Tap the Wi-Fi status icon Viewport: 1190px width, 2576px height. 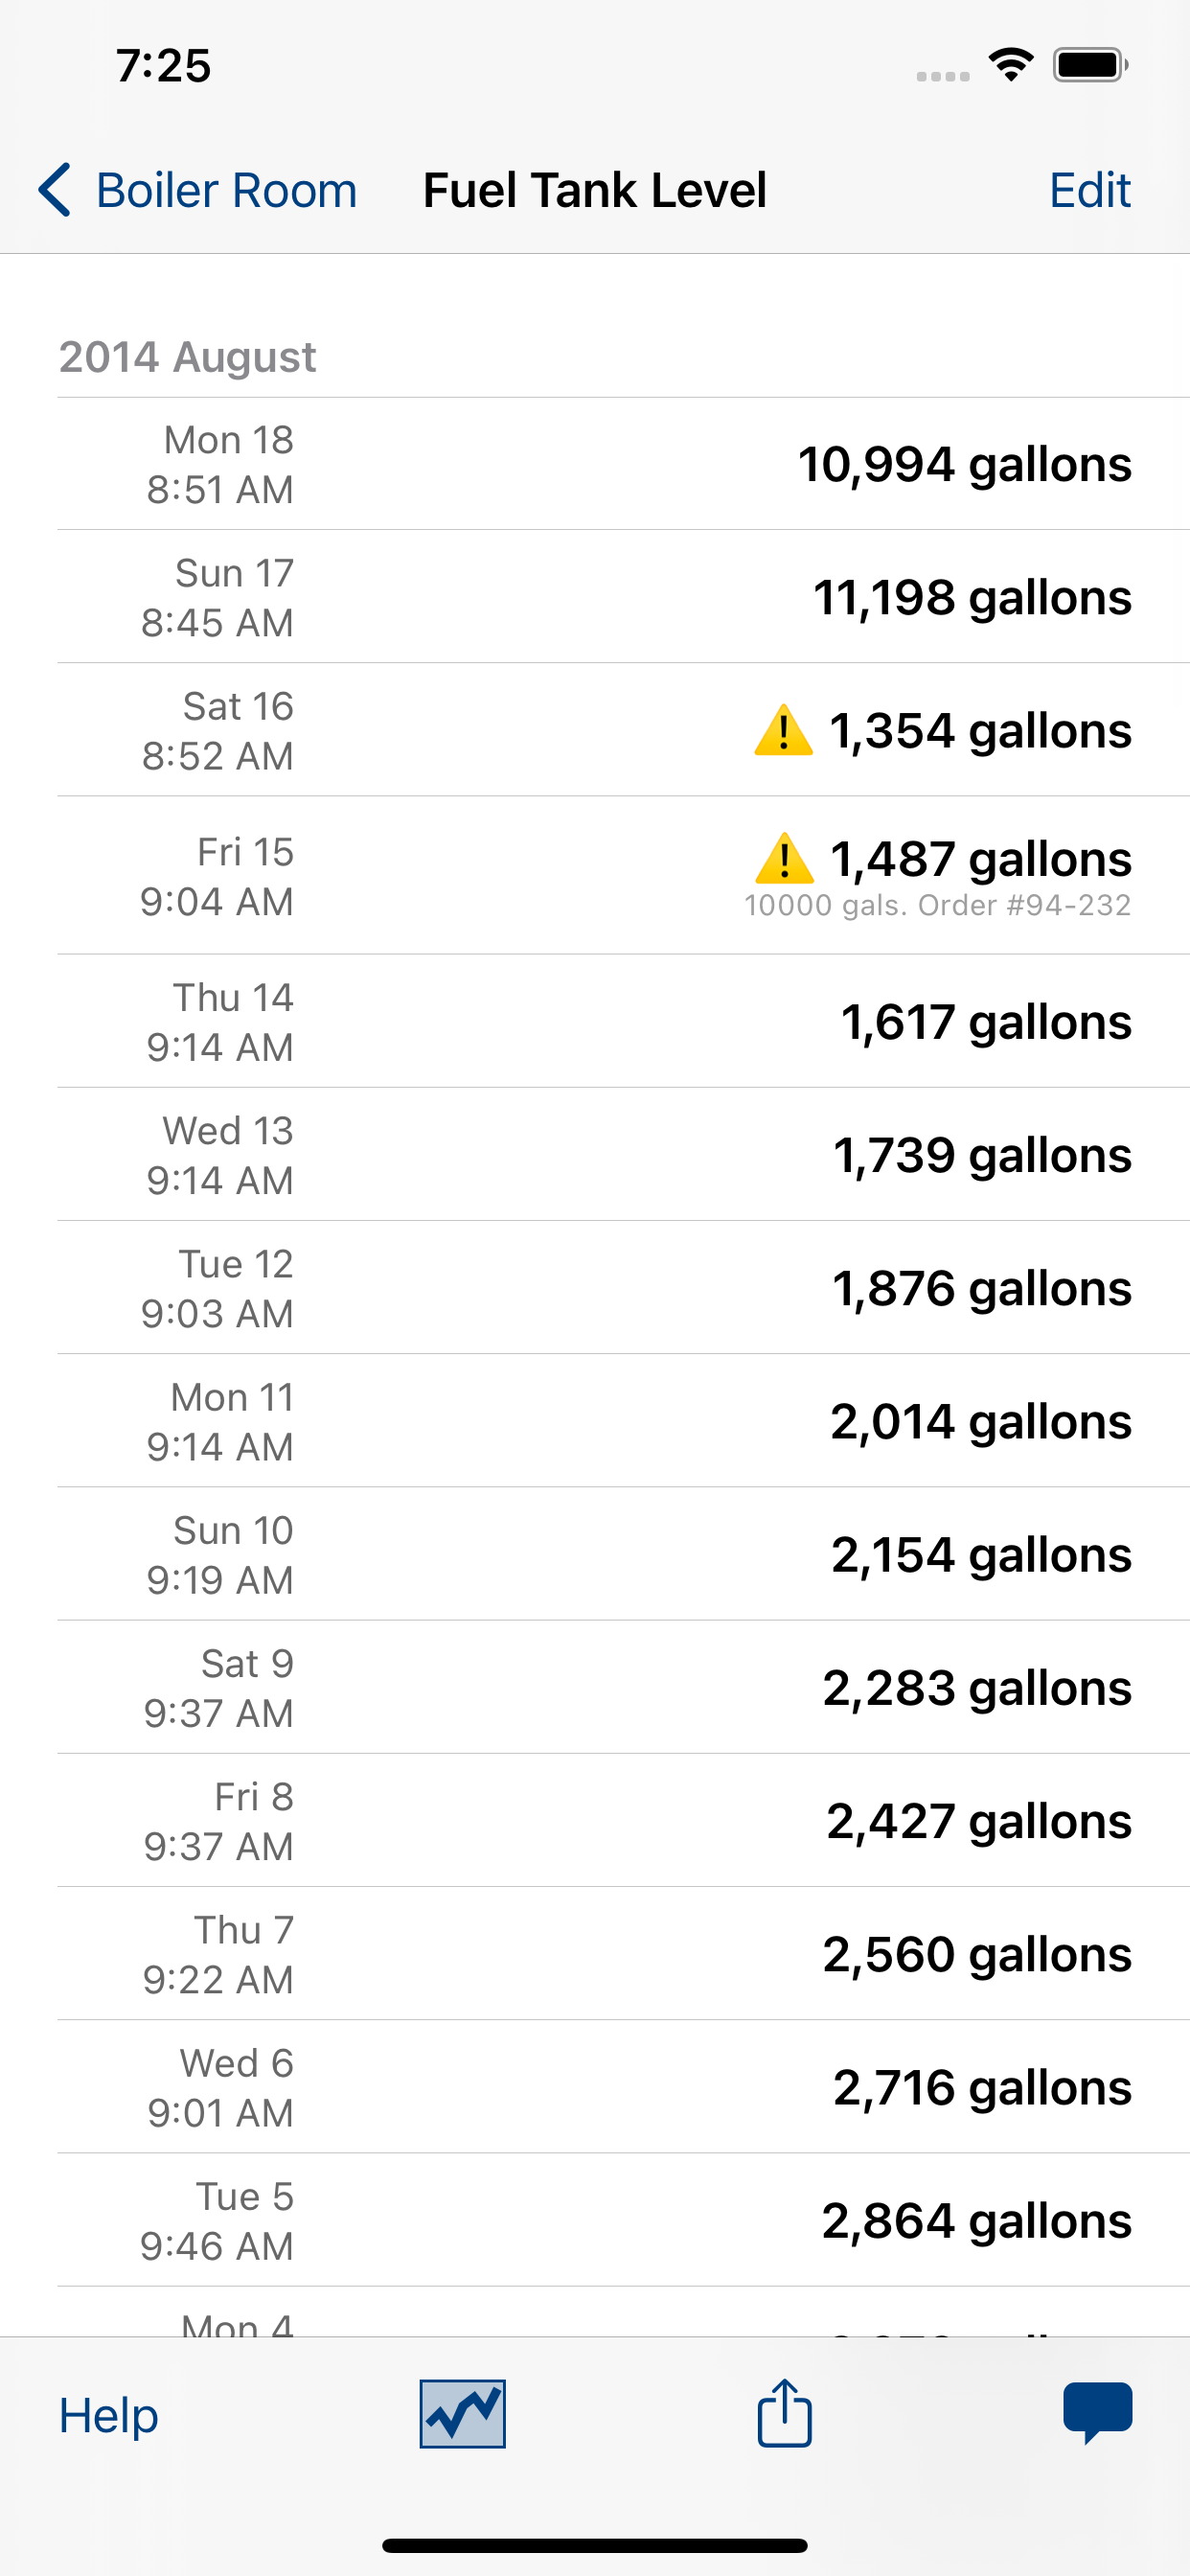1011,65
